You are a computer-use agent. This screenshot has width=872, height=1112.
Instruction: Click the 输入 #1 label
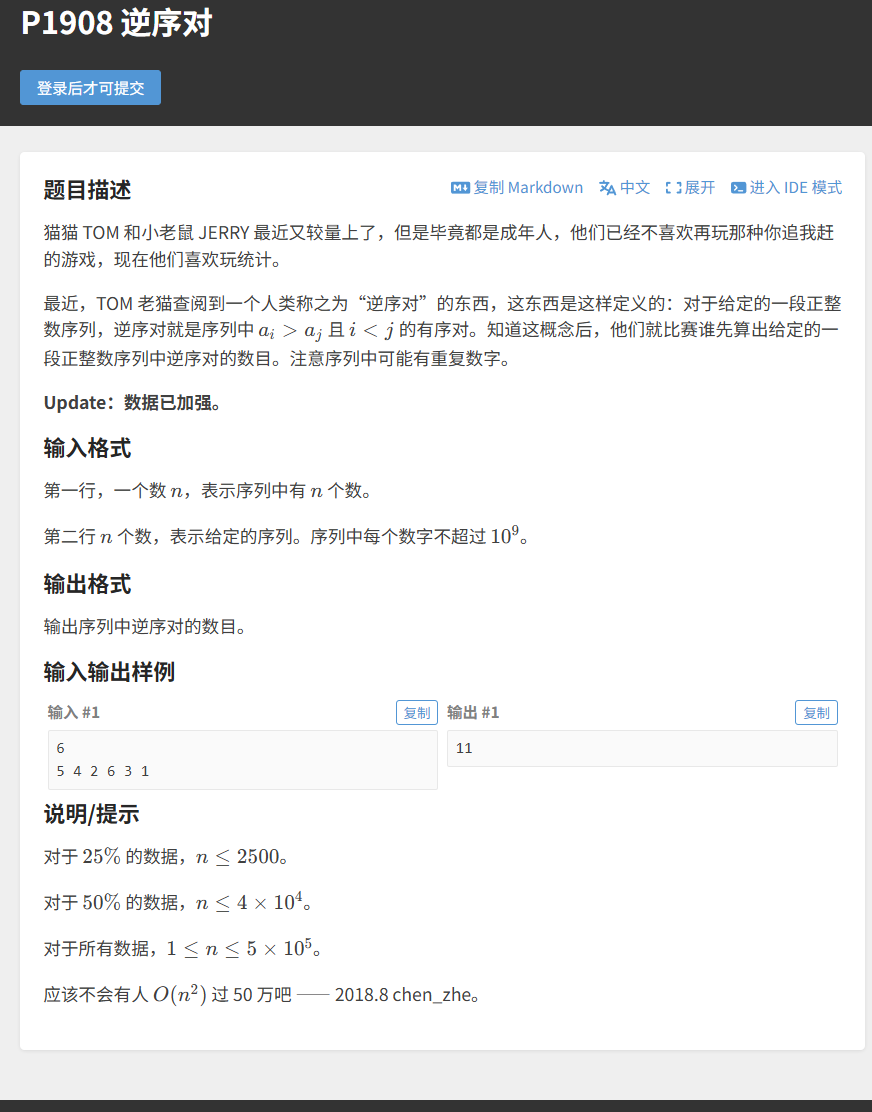pos(74,713)
